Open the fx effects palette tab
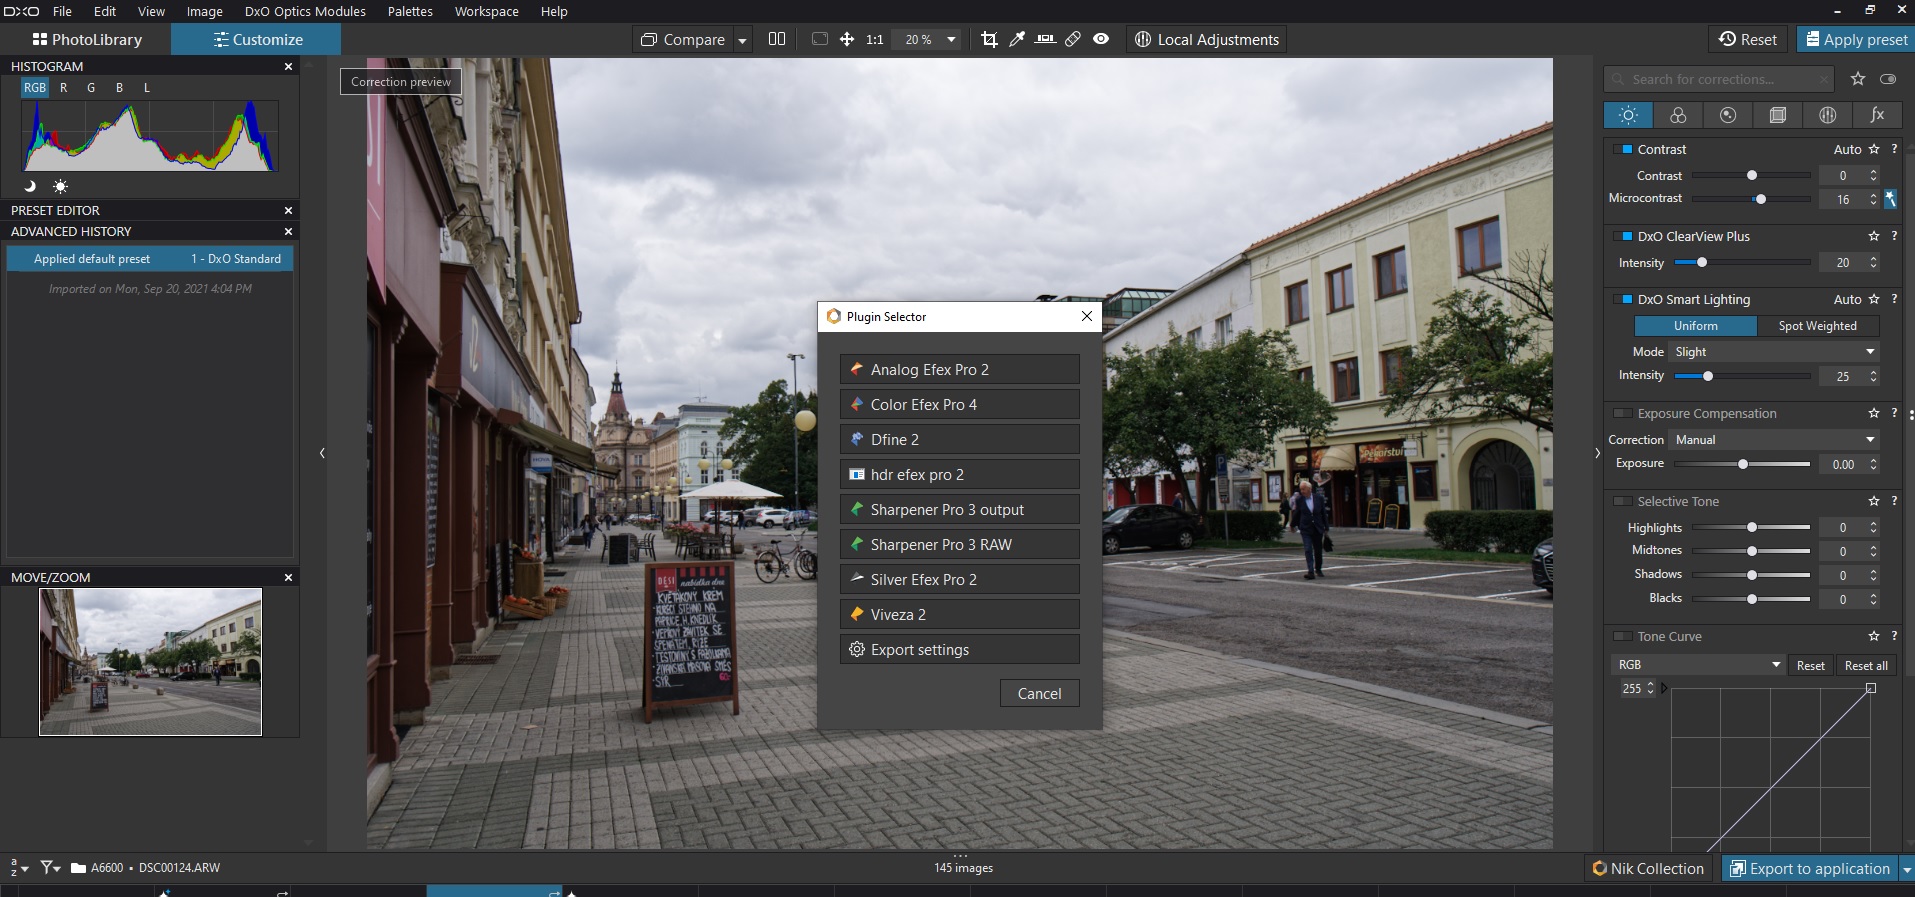 [x=1877, y=115]
